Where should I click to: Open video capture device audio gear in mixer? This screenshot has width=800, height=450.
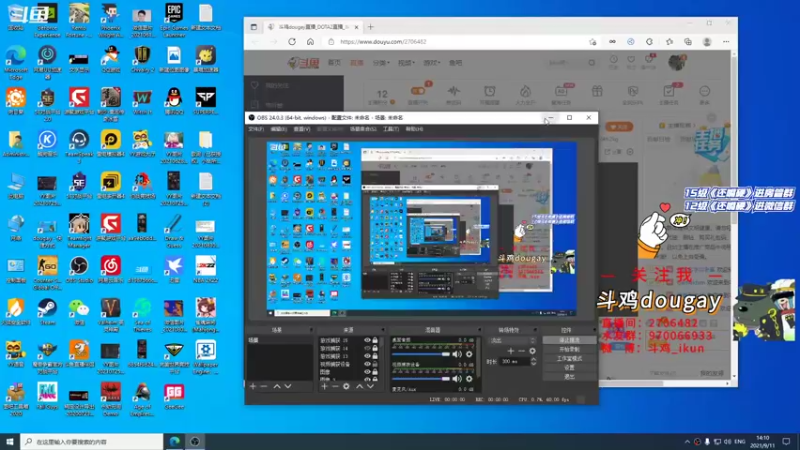click(x=469, y=379)
